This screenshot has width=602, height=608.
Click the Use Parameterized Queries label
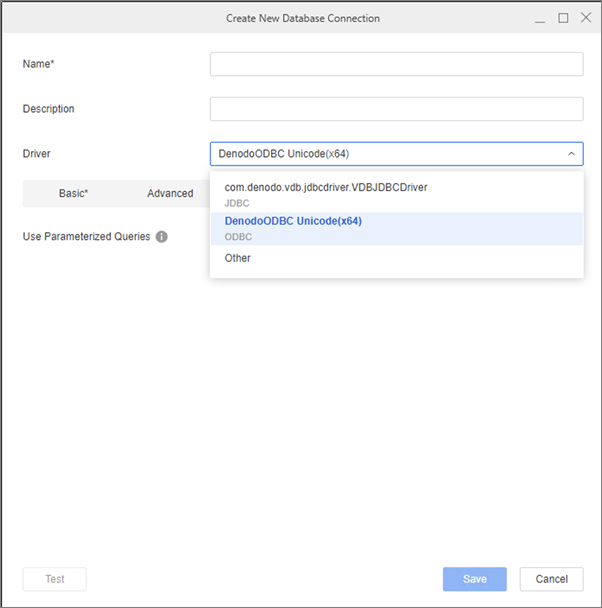(x=86, y=237)
